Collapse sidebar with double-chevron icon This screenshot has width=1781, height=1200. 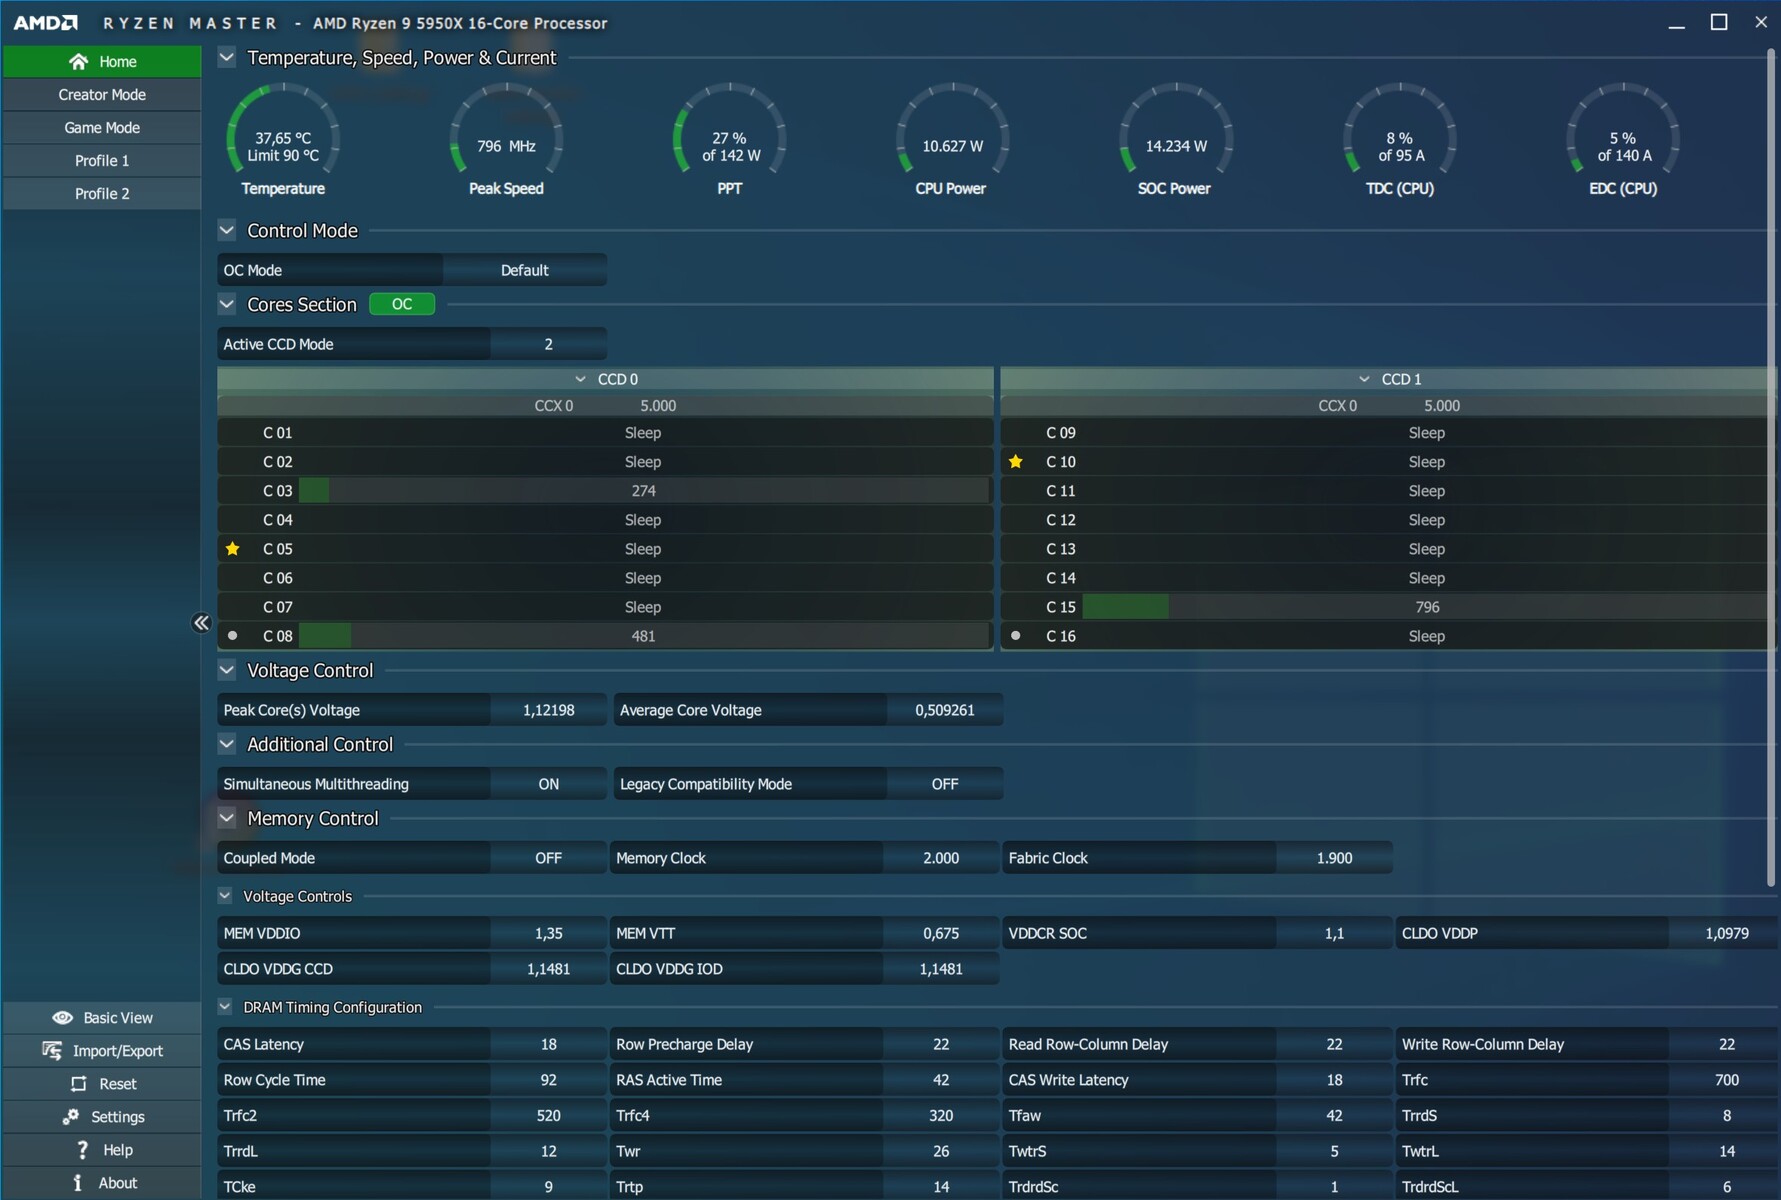201,623
